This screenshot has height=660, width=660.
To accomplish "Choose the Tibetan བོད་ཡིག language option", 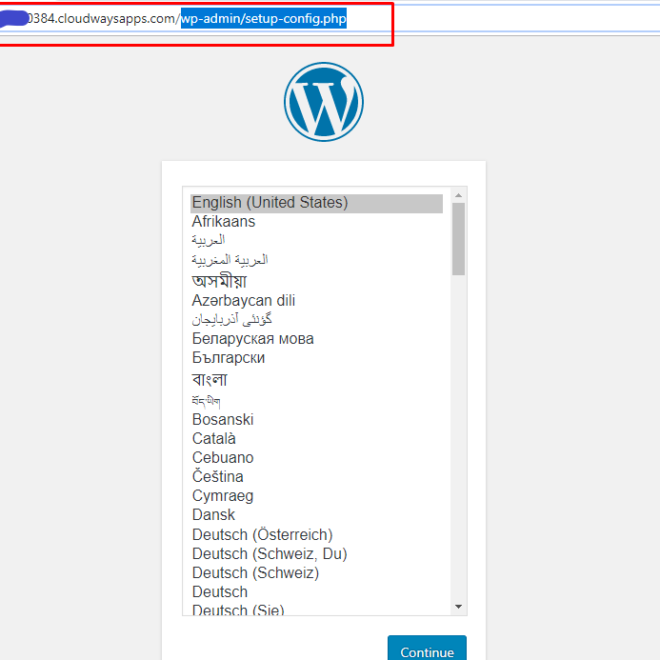I will (317, 400).
